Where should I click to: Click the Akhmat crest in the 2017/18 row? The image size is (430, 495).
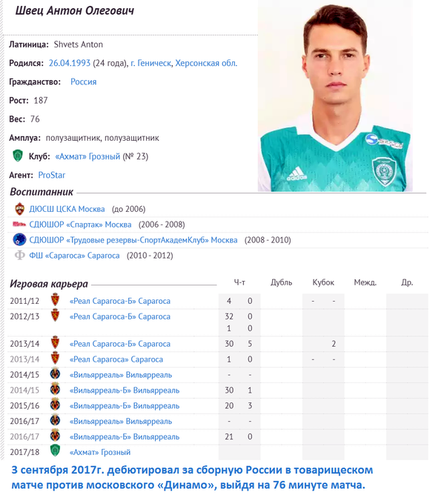55,451
